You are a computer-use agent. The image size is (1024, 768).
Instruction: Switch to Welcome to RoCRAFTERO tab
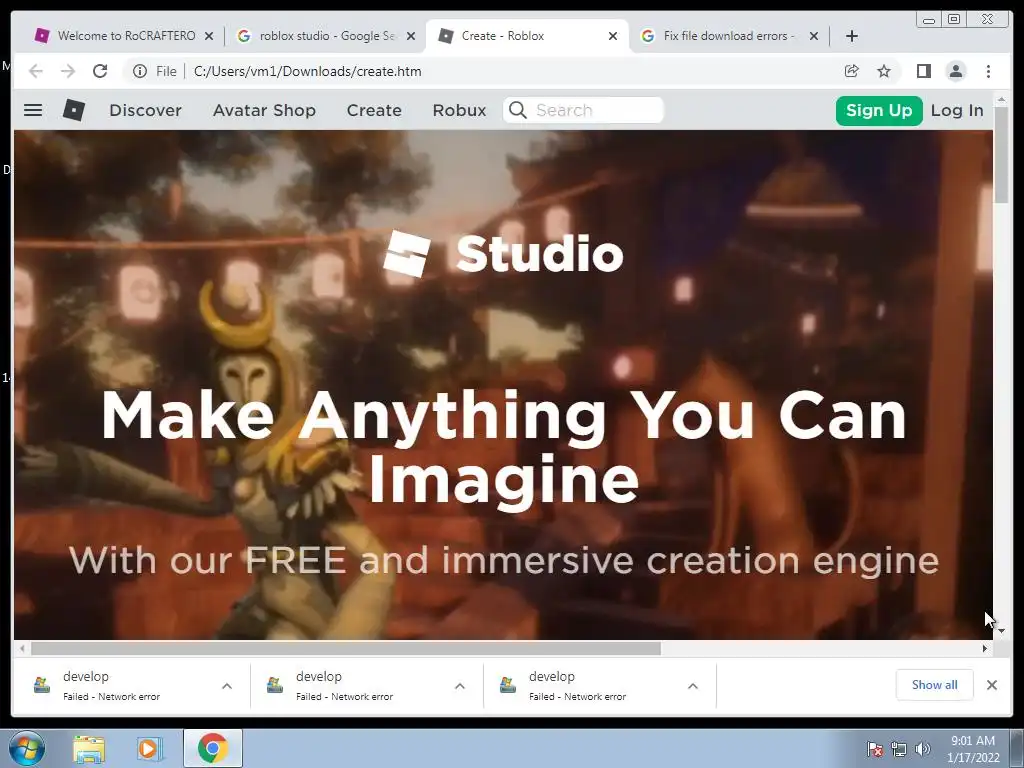(x=125, y=36)
